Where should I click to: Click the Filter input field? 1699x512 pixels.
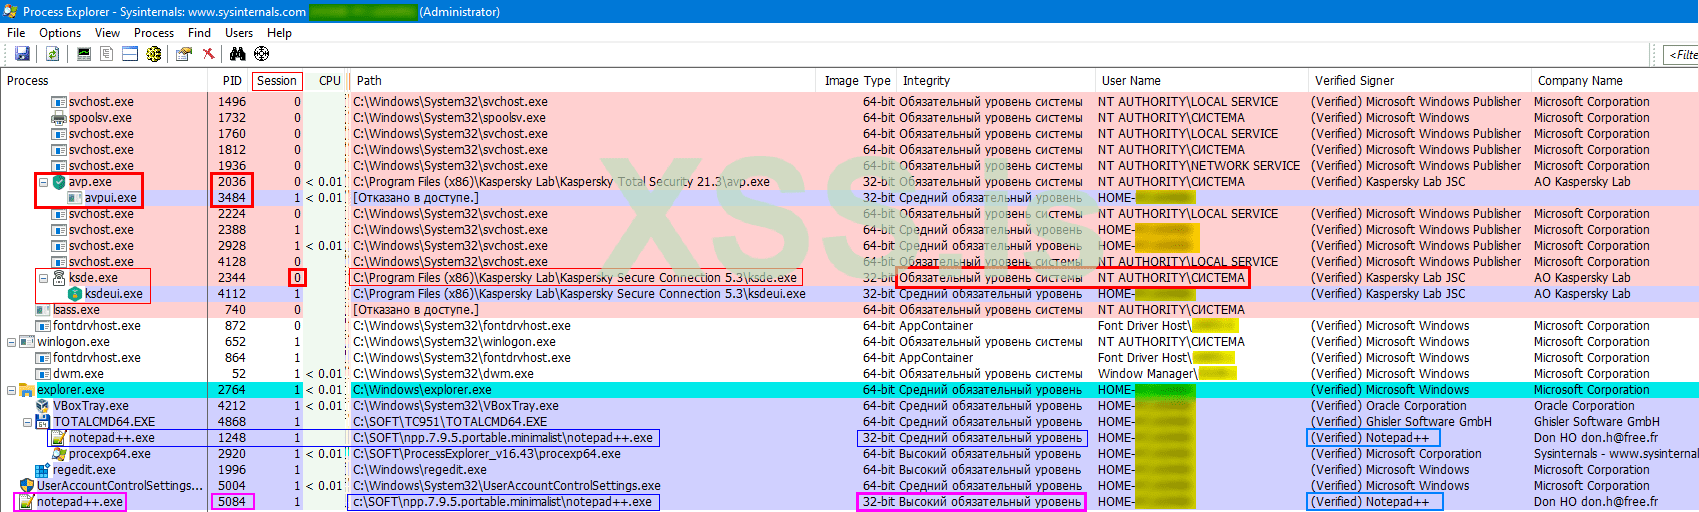pos(1682,54)
